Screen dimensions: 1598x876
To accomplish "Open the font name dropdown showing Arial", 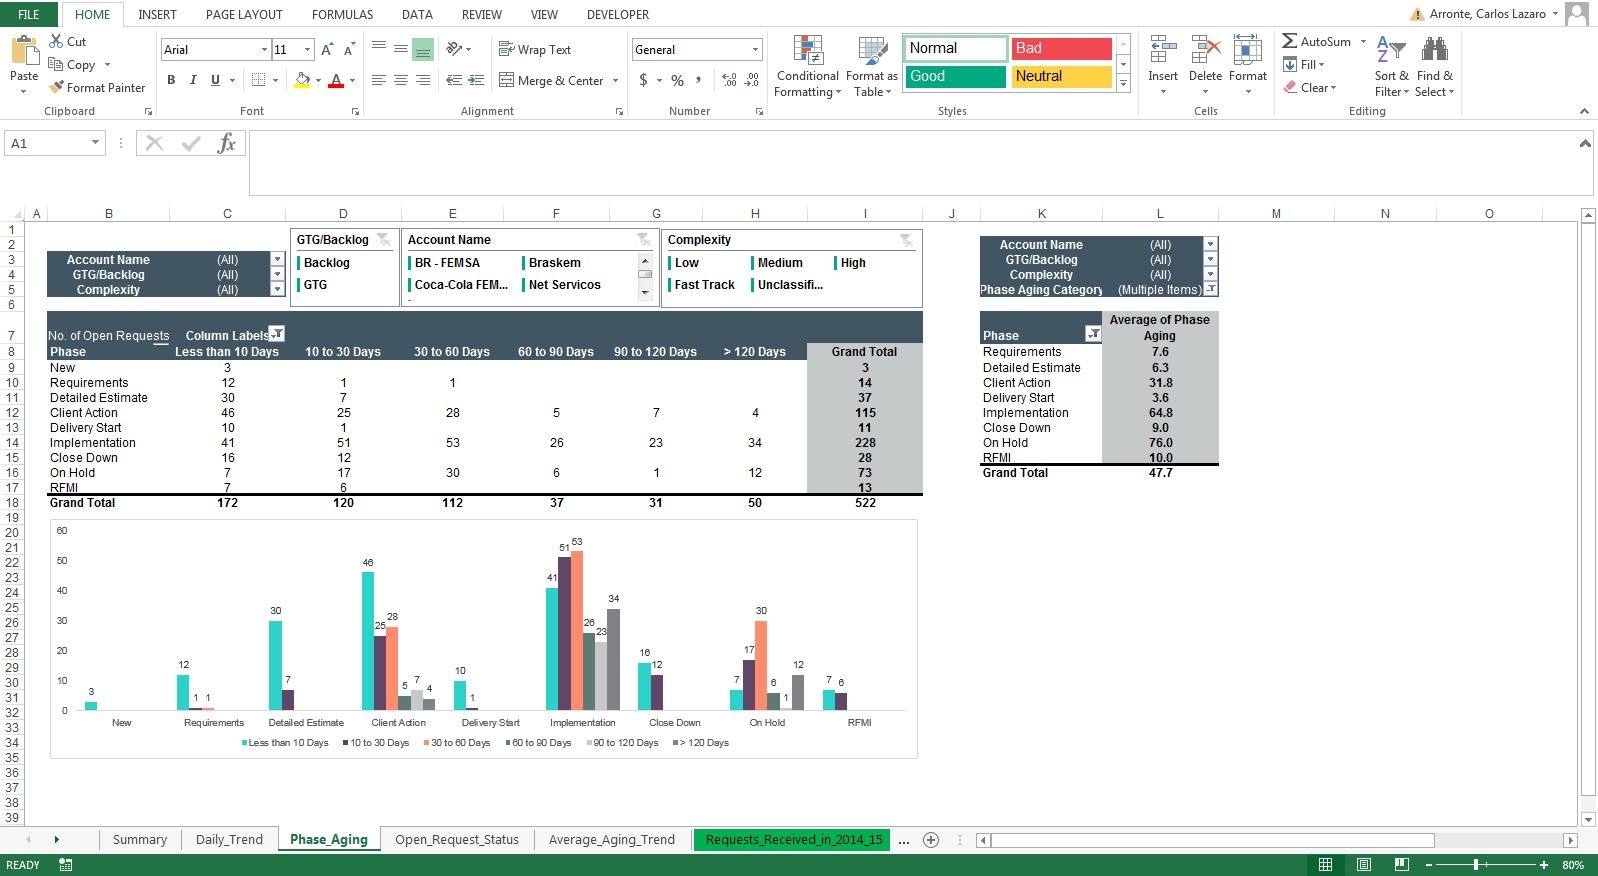I will coord(264,49).
